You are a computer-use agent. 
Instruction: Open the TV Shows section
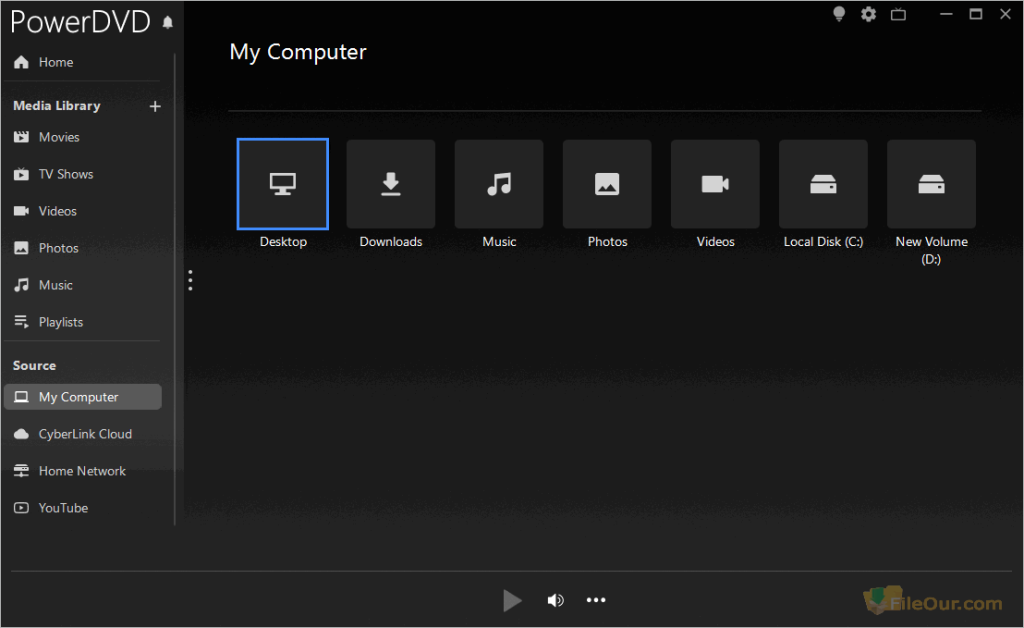coord(65,174)
